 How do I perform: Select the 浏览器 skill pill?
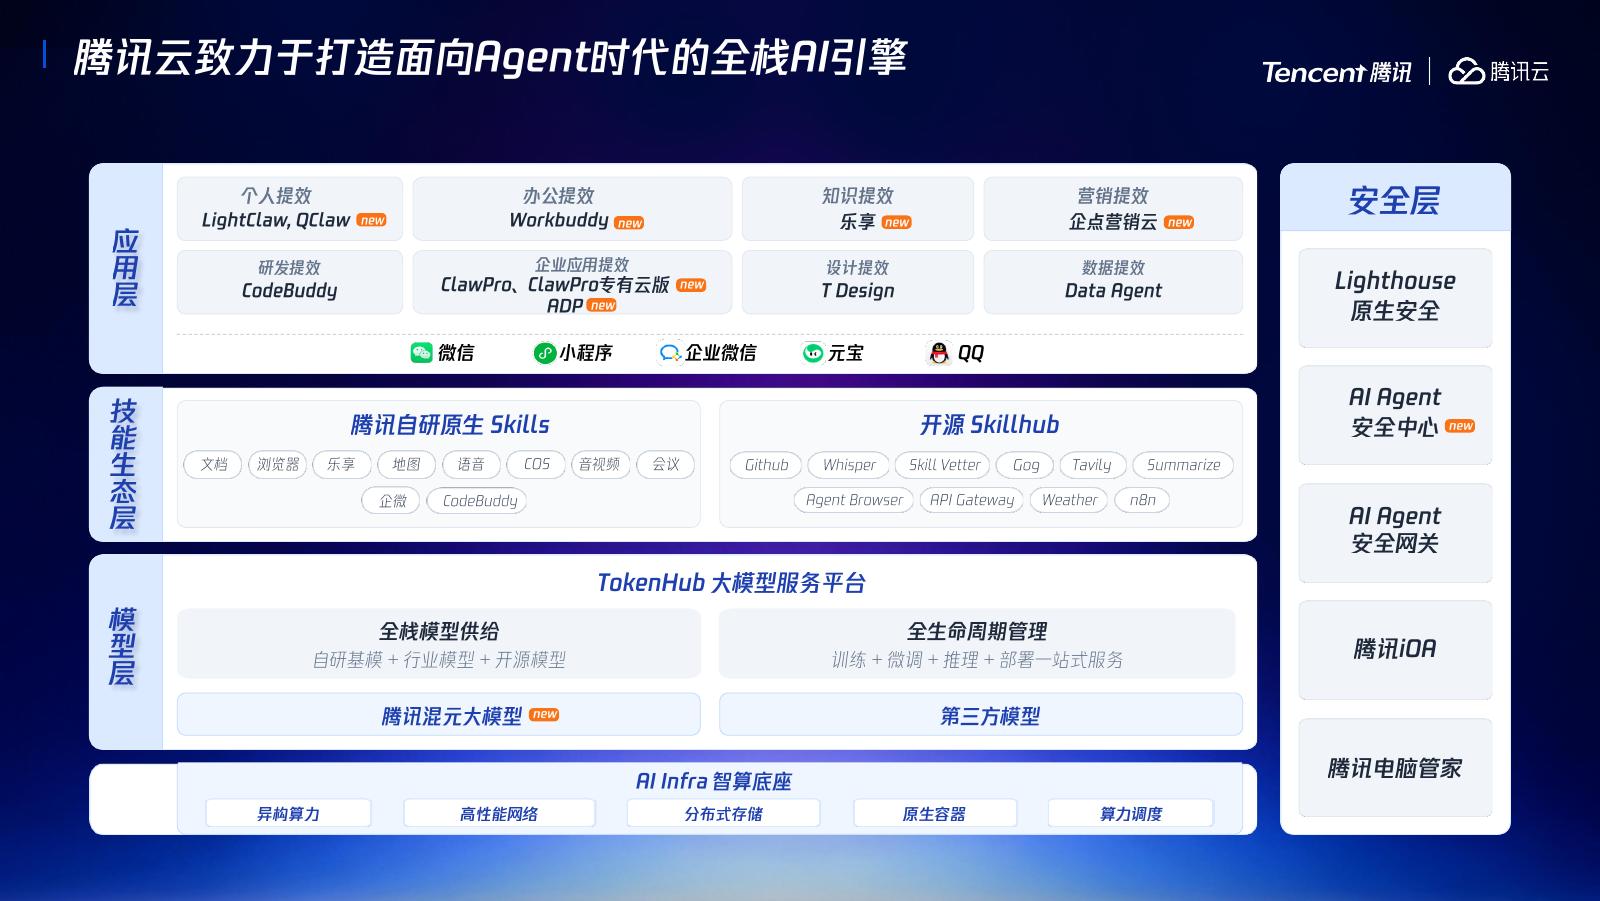pyautogui.click(x=277, y=464)
